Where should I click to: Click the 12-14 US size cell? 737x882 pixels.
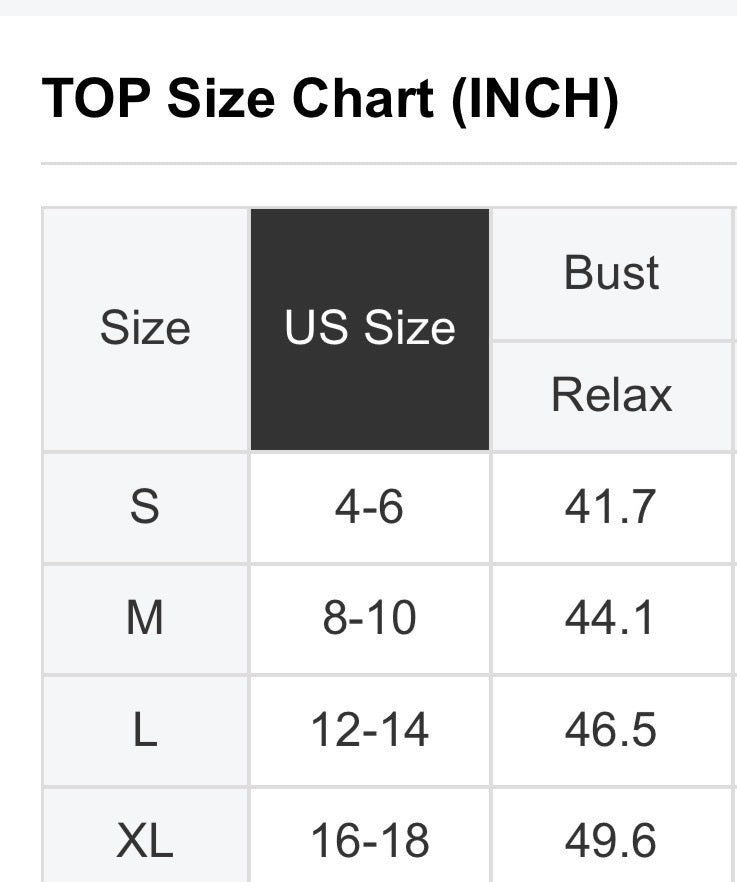369,730
